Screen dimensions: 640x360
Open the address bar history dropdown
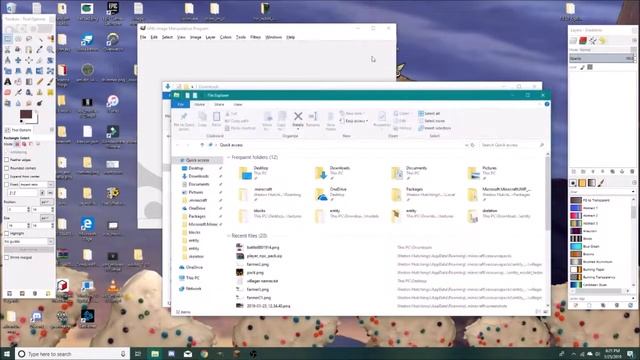click(x=466, y=145)
